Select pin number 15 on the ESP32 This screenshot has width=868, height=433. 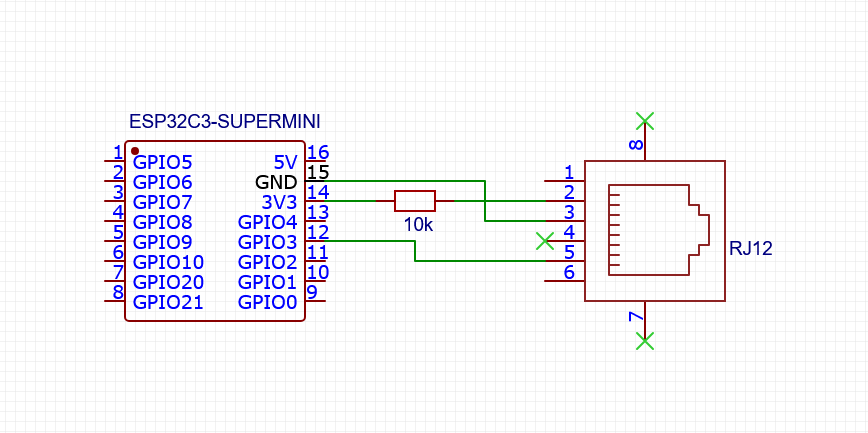pyautogui.click(x=318, y=172)
